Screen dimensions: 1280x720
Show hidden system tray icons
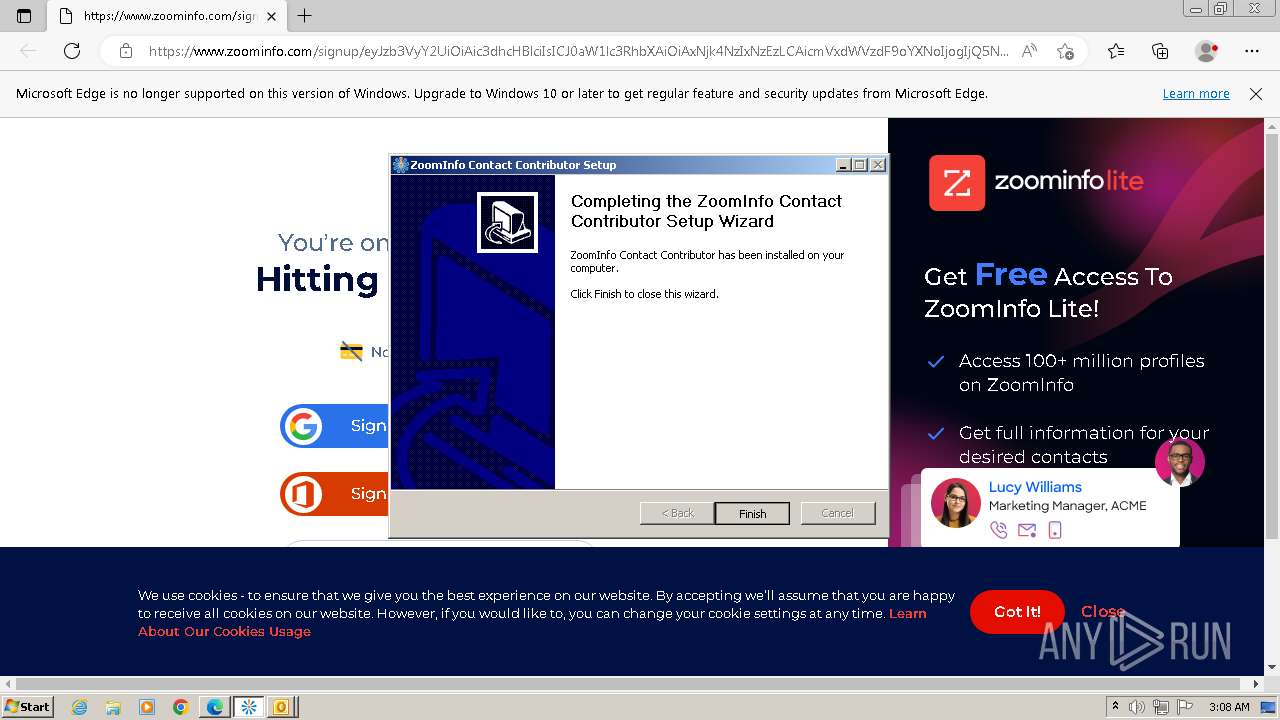(x=1116, y=707)
